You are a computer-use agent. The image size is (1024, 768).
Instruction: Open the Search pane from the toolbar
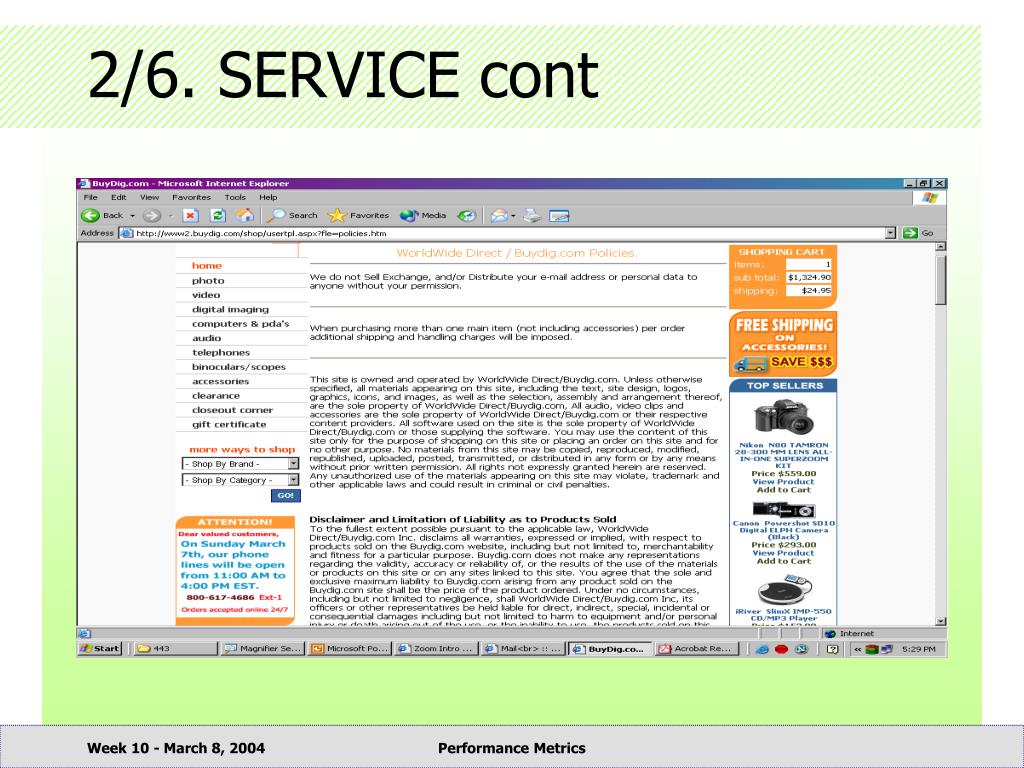[293, 216]
